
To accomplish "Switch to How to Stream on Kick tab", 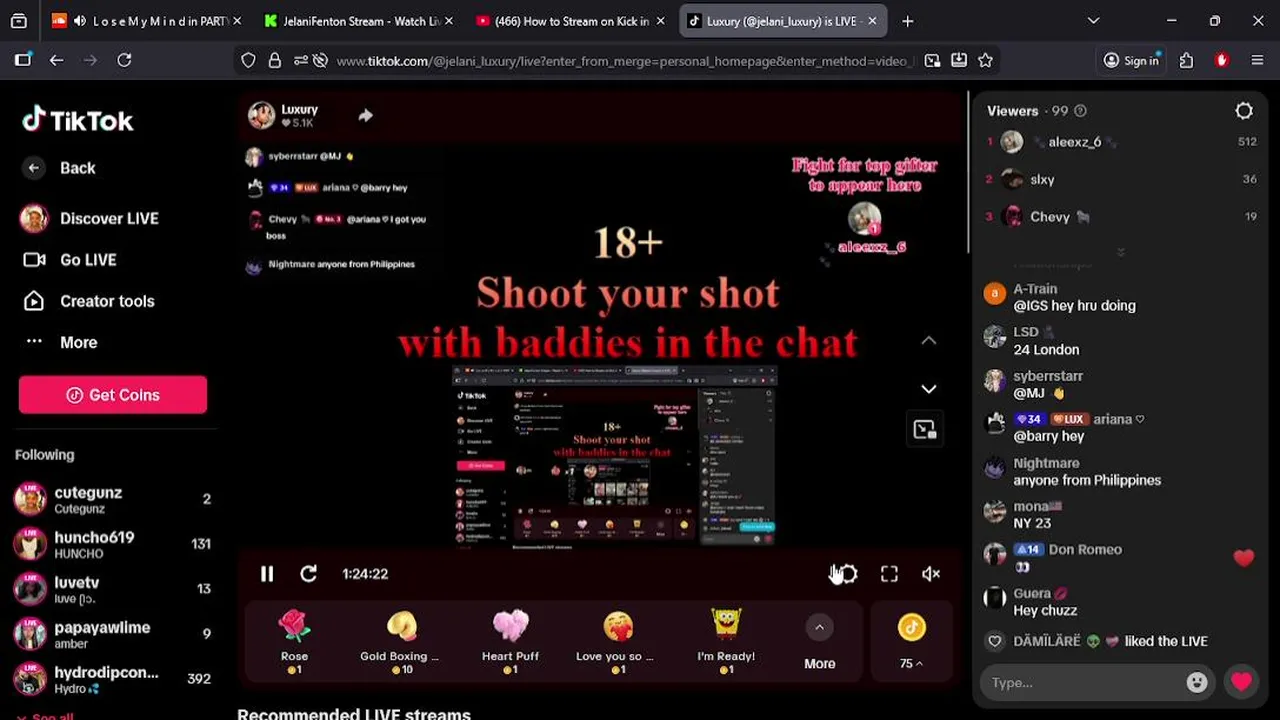I will 568,21.
